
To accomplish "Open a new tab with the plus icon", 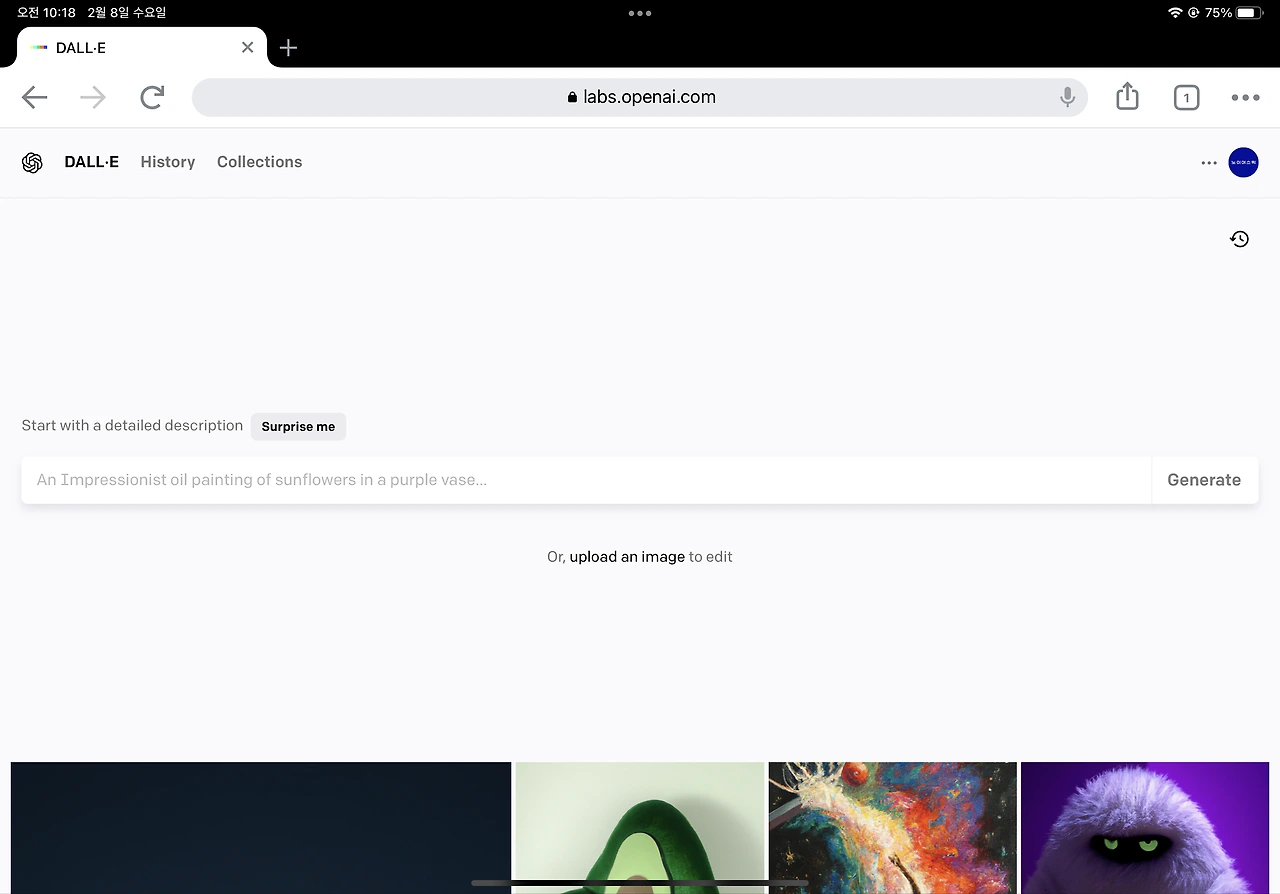I will coord(288,47).
